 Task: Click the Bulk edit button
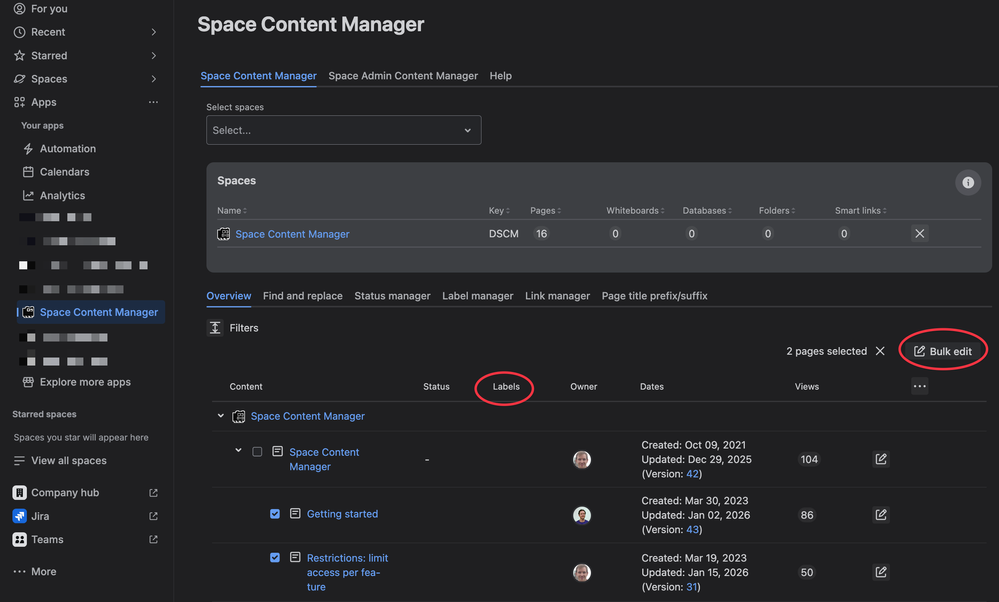pyautogui.click(x=942, y=351)
